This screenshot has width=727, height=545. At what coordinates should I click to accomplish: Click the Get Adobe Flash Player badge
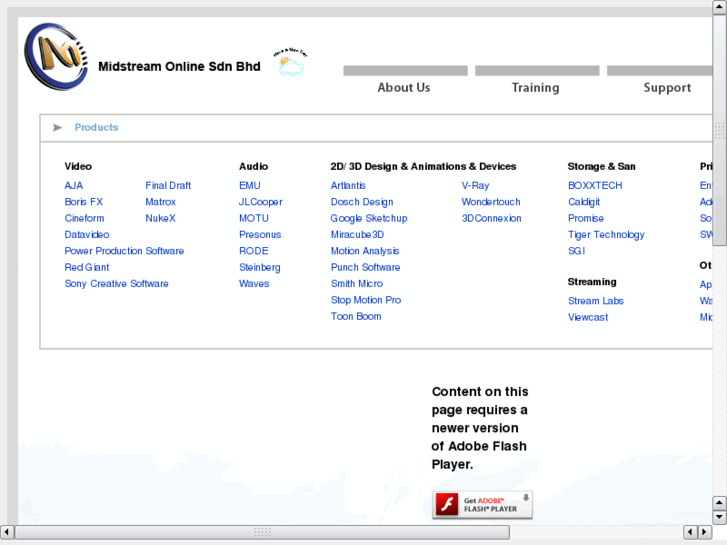tap(482, 505)
